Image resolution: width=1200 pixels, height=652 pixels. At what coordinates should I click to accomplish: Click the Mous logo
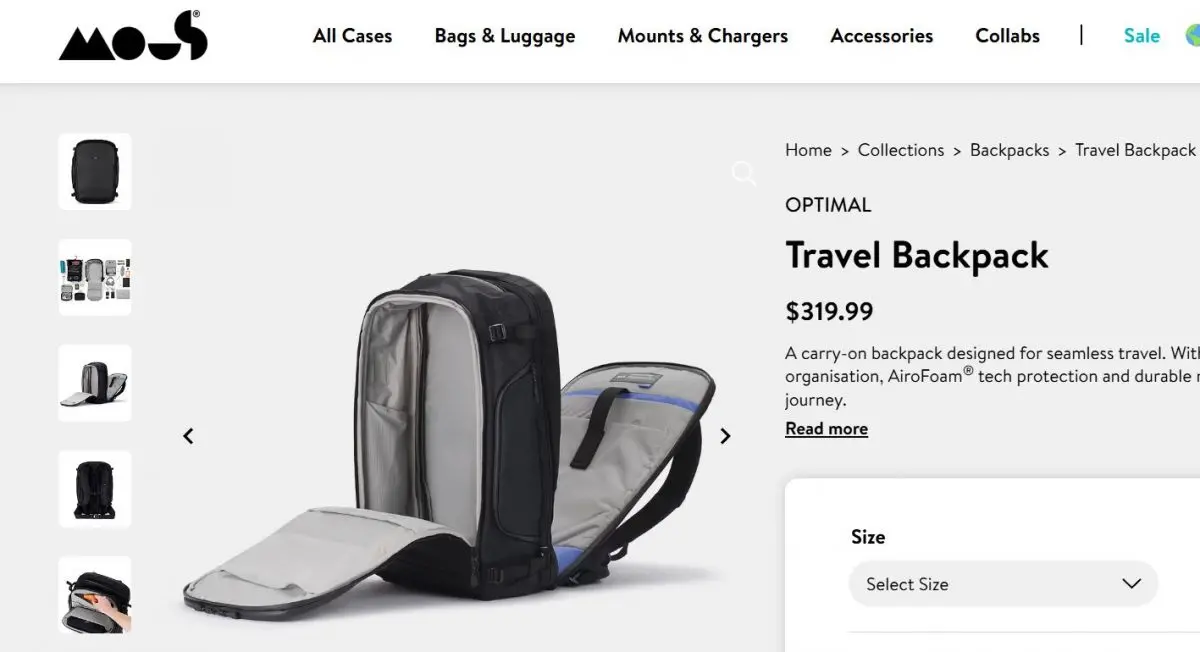coord(133,36)
